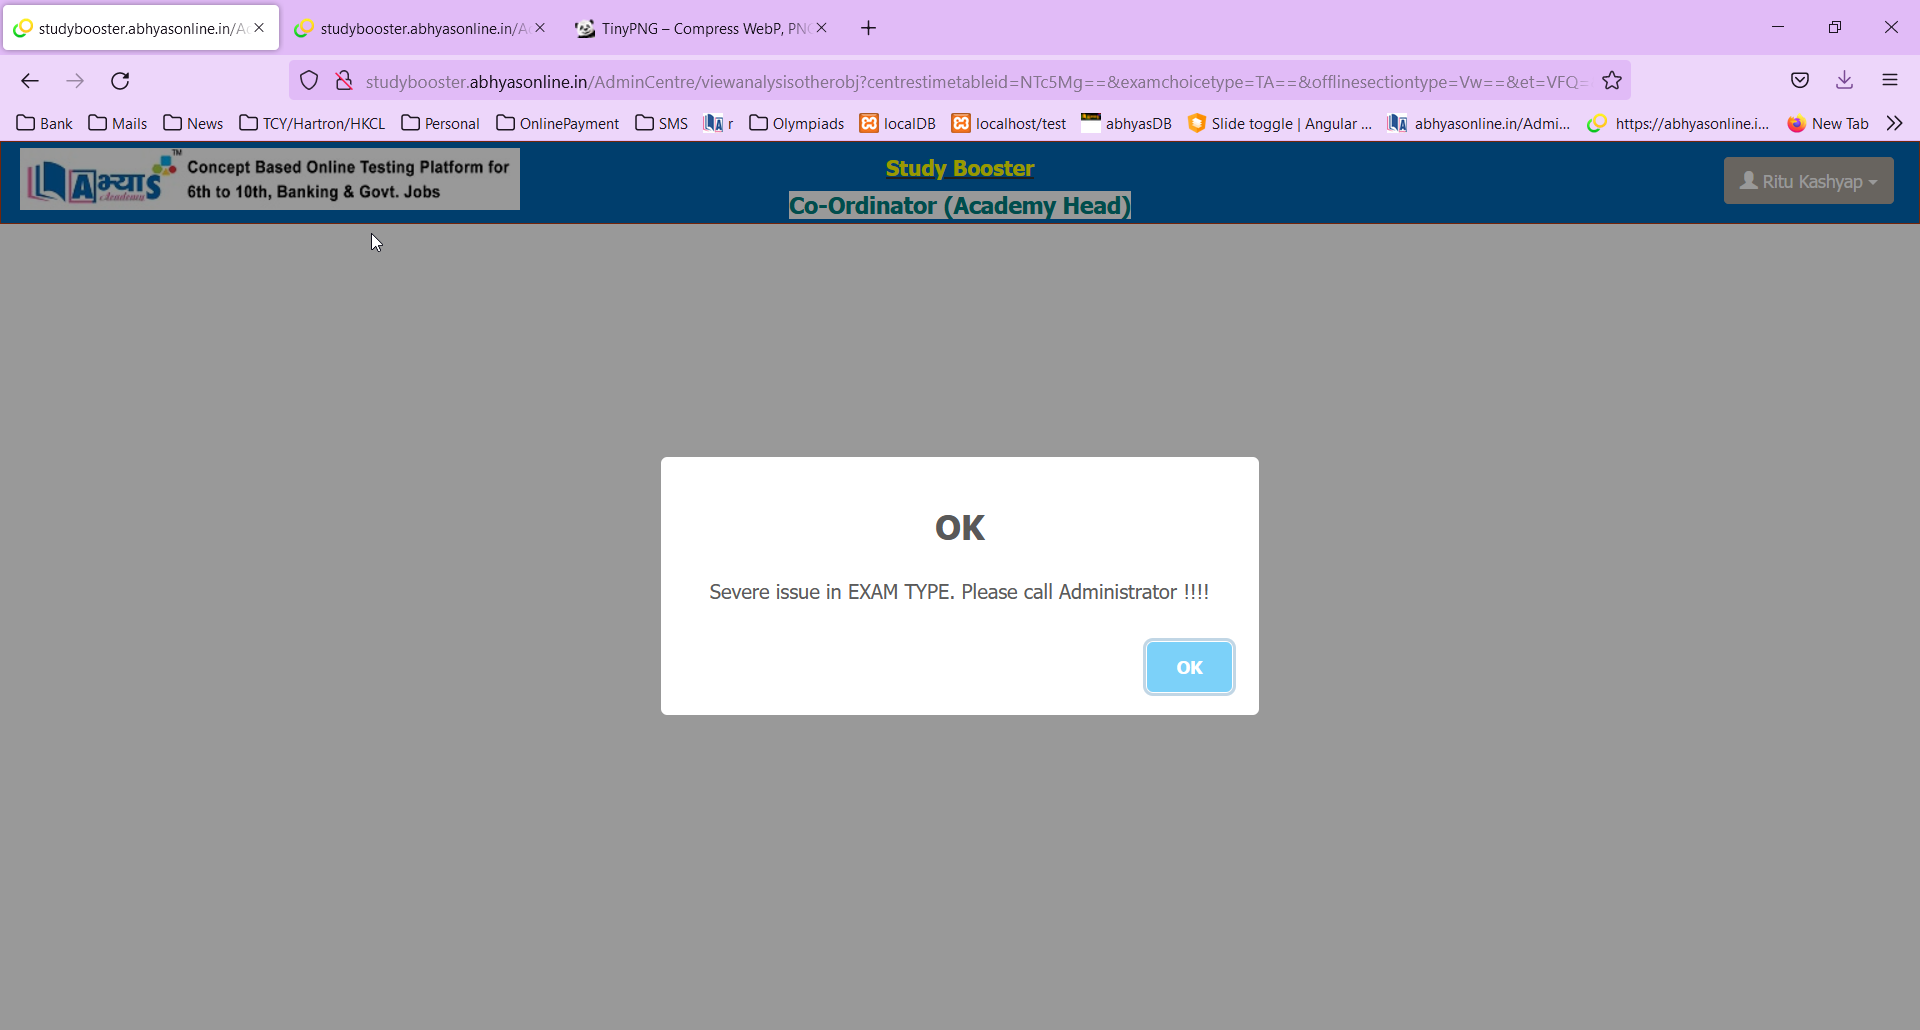Open the Olympiads bookmark folder
1920x1030 pixels.
tap(797, 123)
